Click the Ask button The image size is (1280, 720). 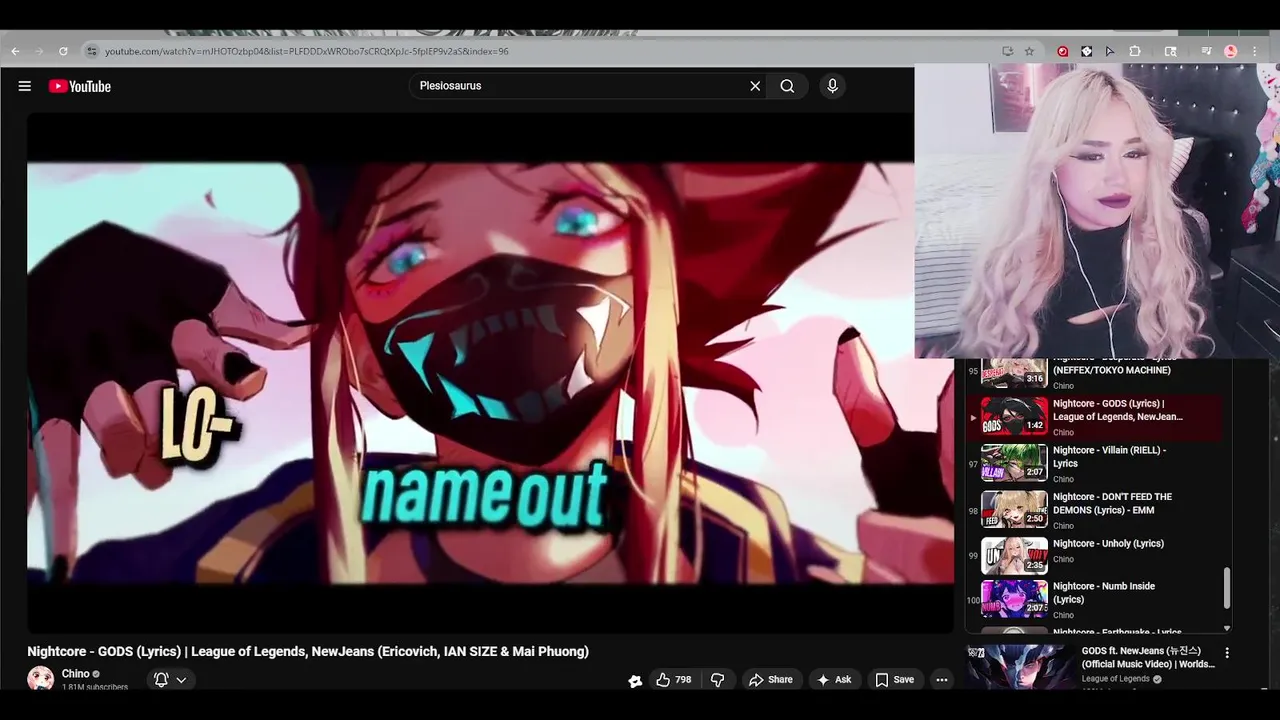(834, 679)
